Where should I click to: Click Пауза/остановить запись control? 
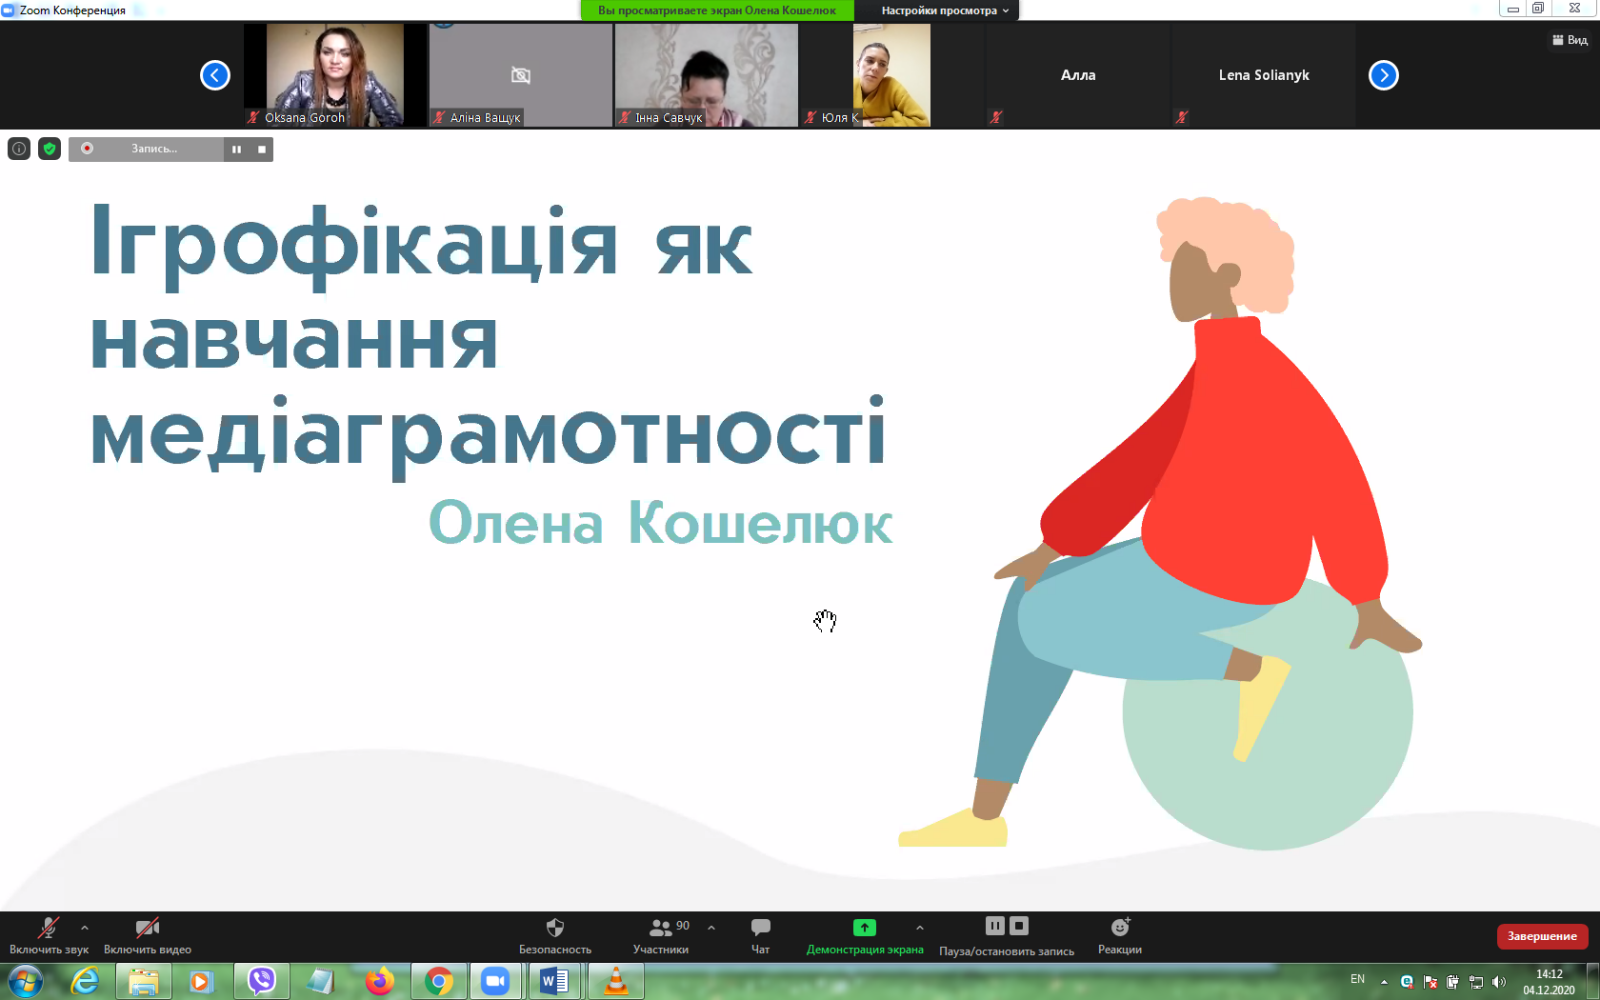[1005, 935]
